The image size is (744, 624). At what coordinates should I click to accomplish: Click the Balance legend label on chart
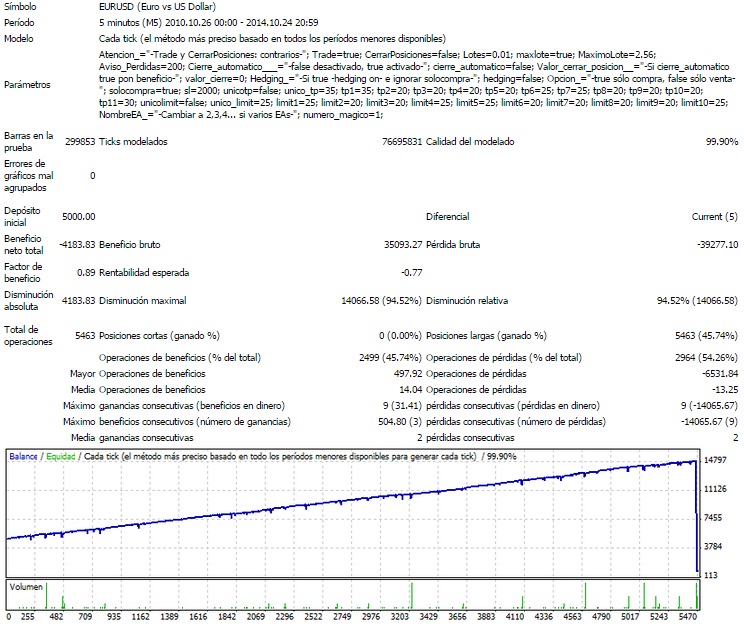24,456
